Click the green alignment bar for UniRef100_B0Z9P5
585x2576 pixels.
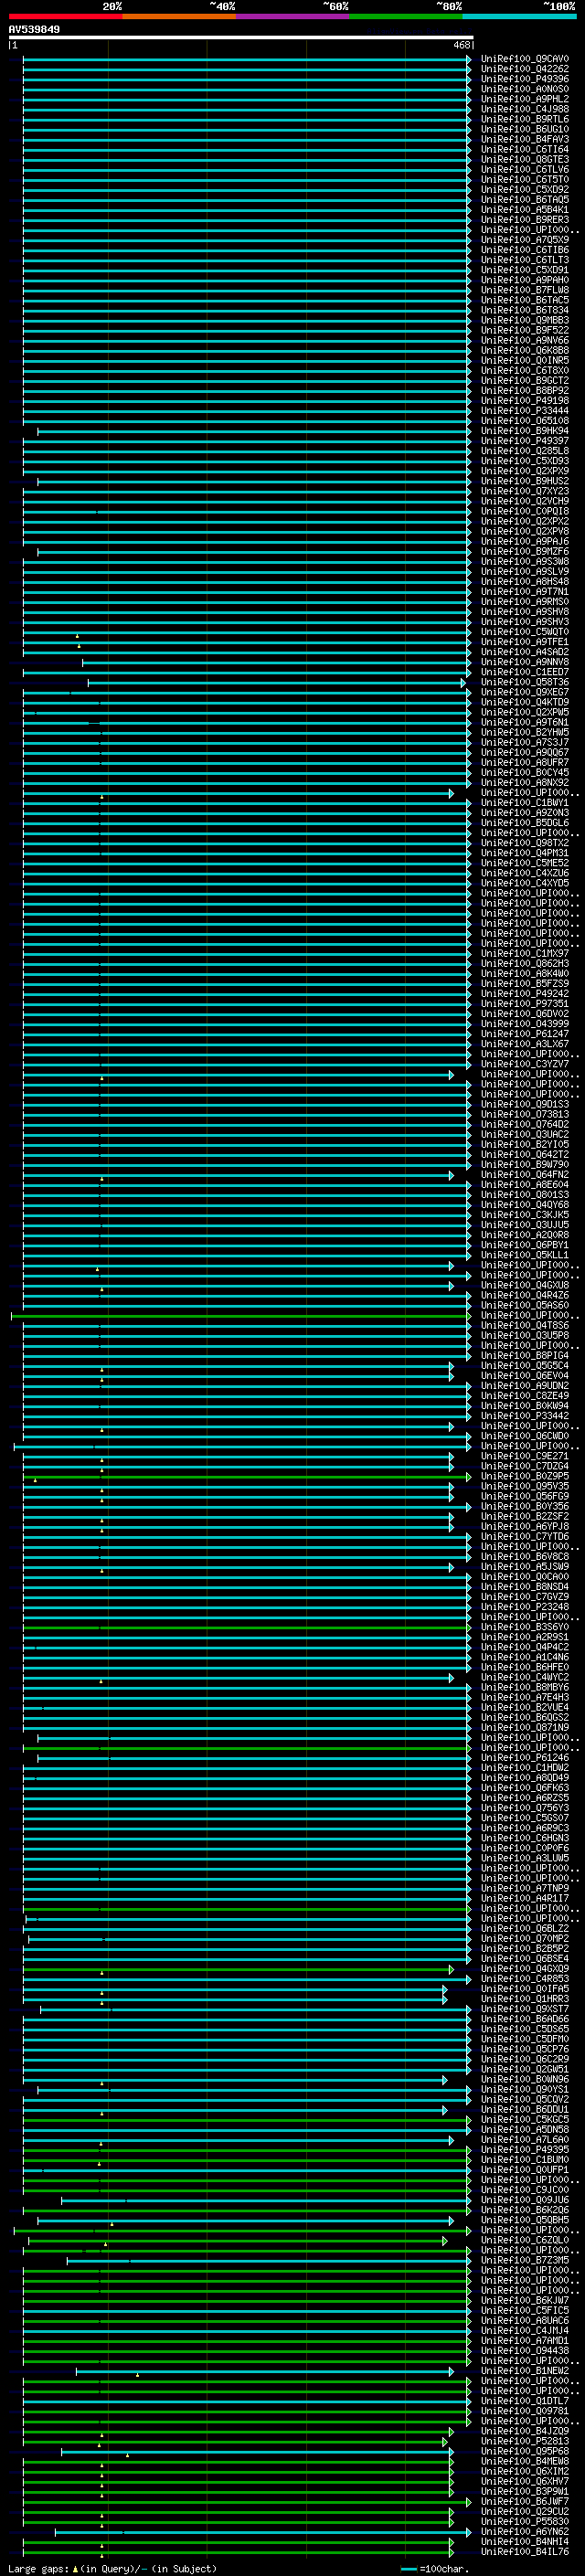point(246,1477)
